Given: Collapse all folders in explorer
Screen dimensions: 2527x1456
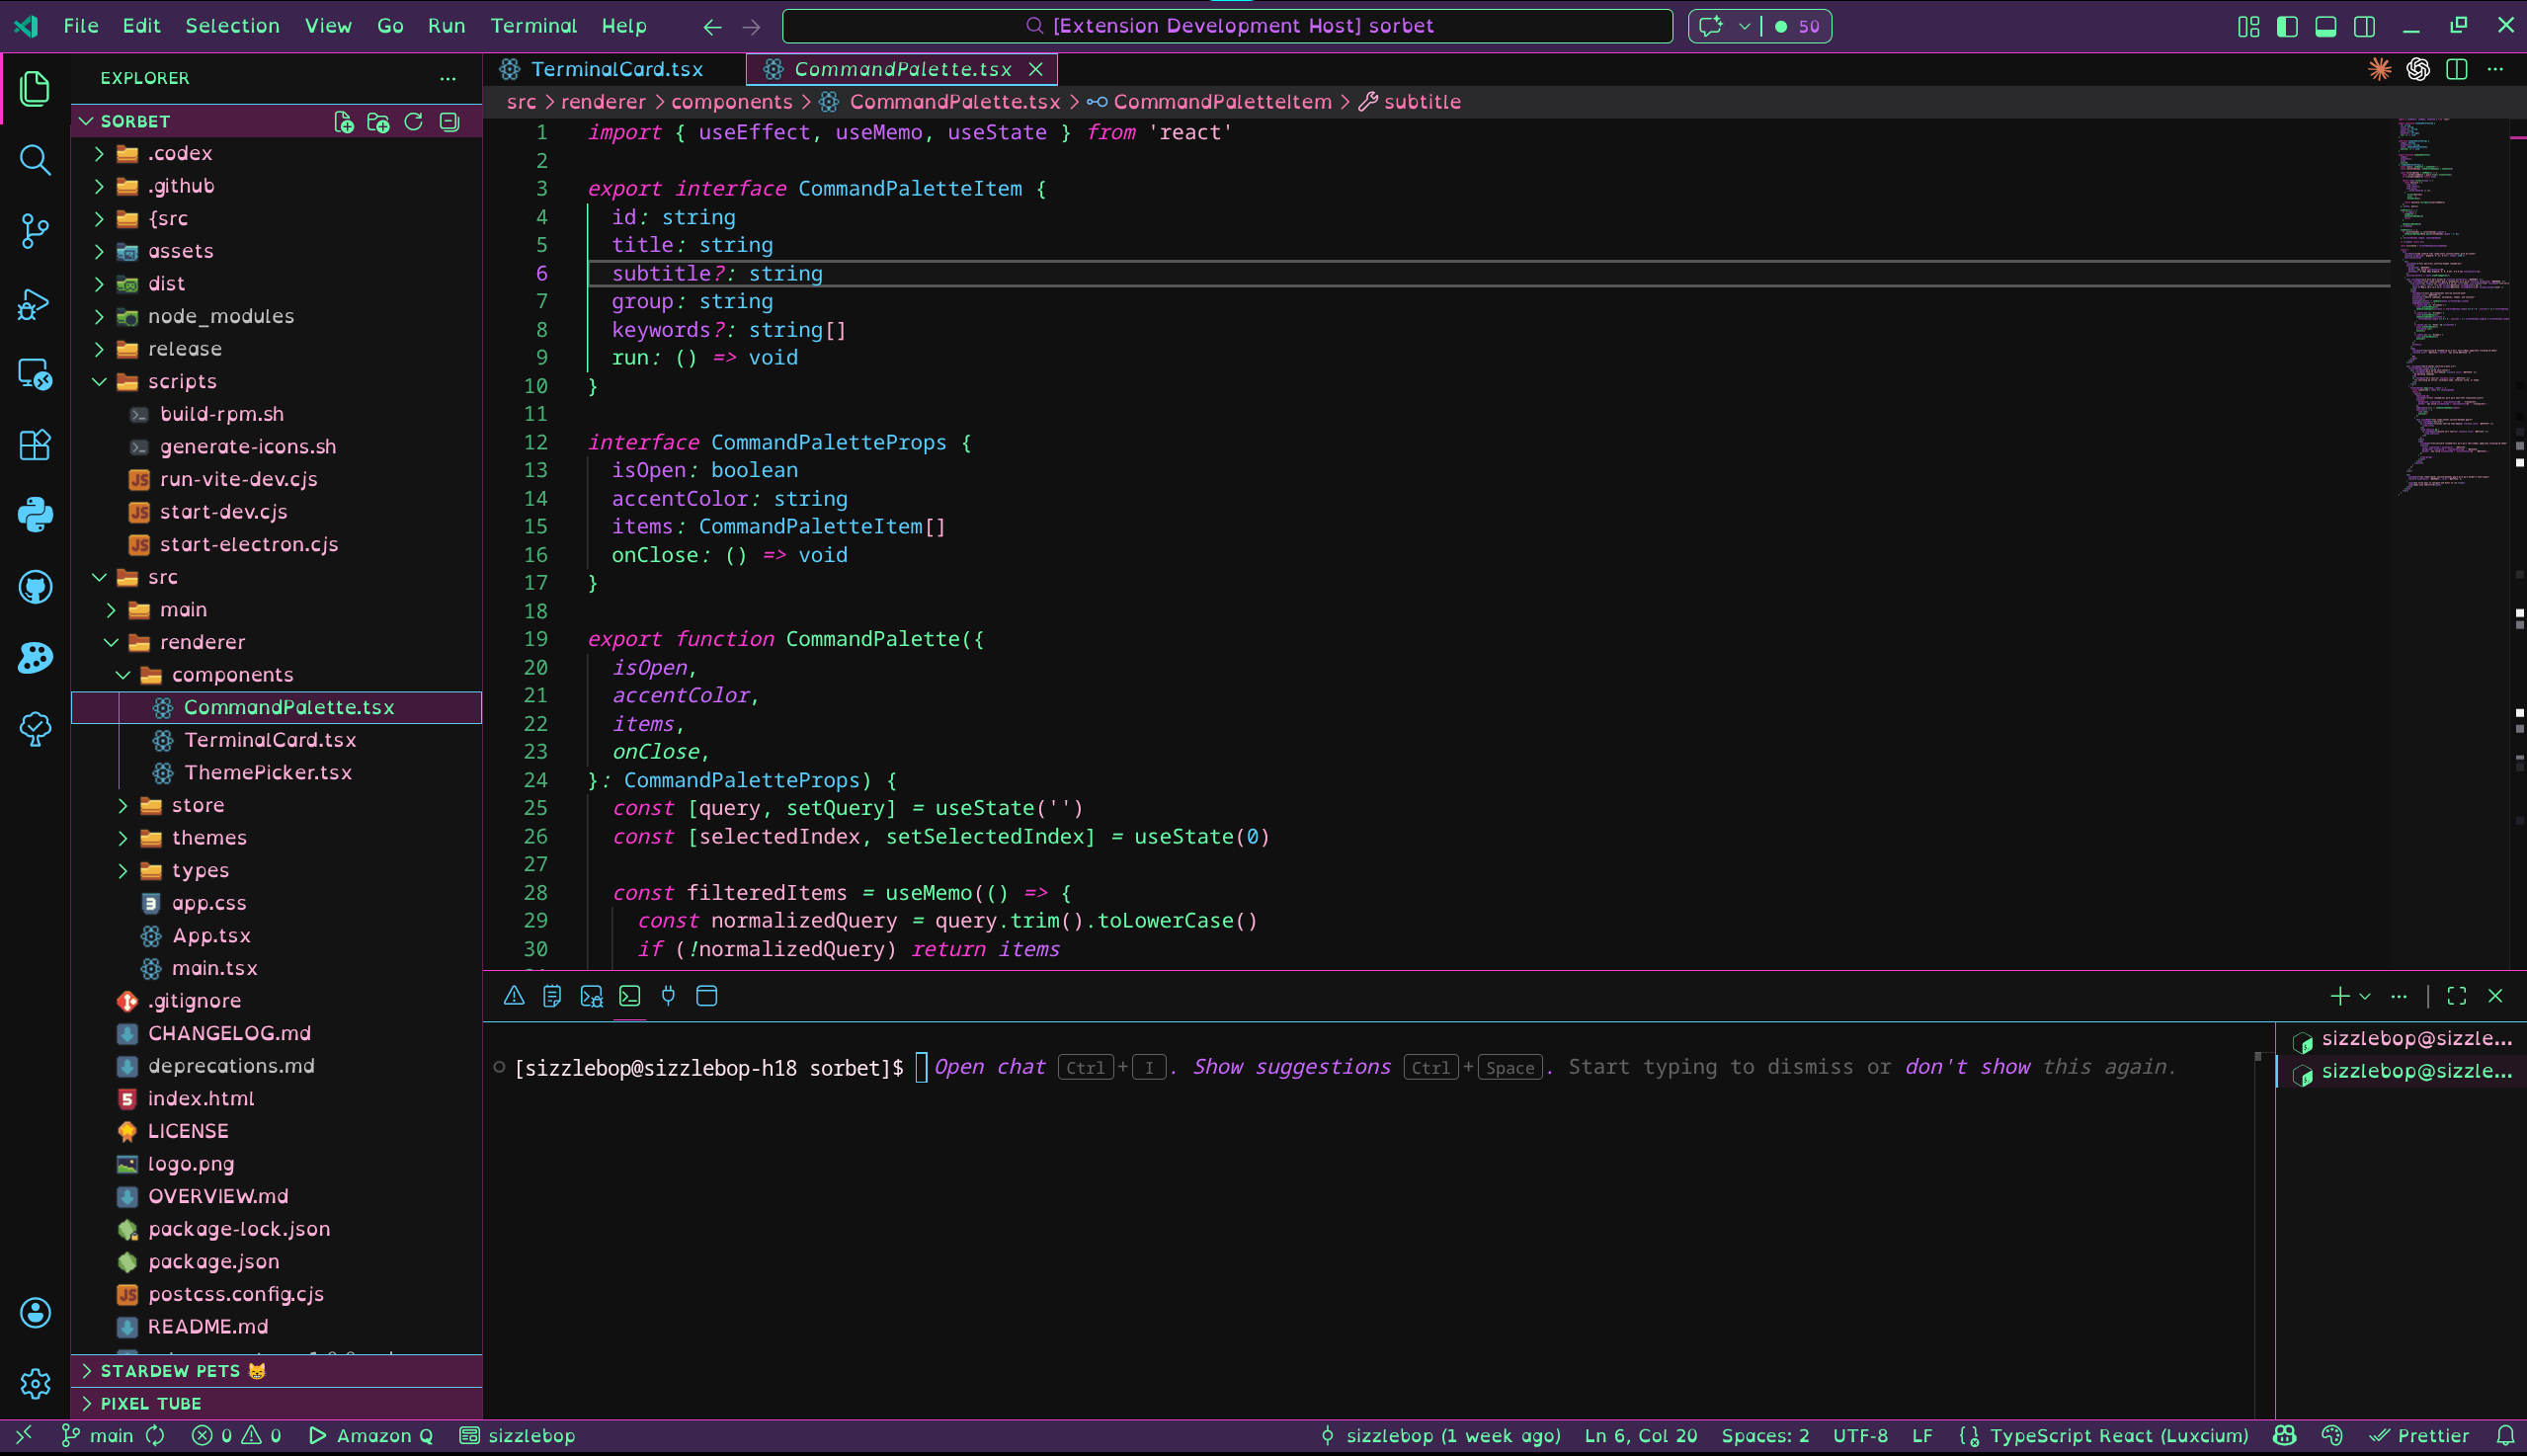Looking at the screenshot, I should (x=449, y=122).
